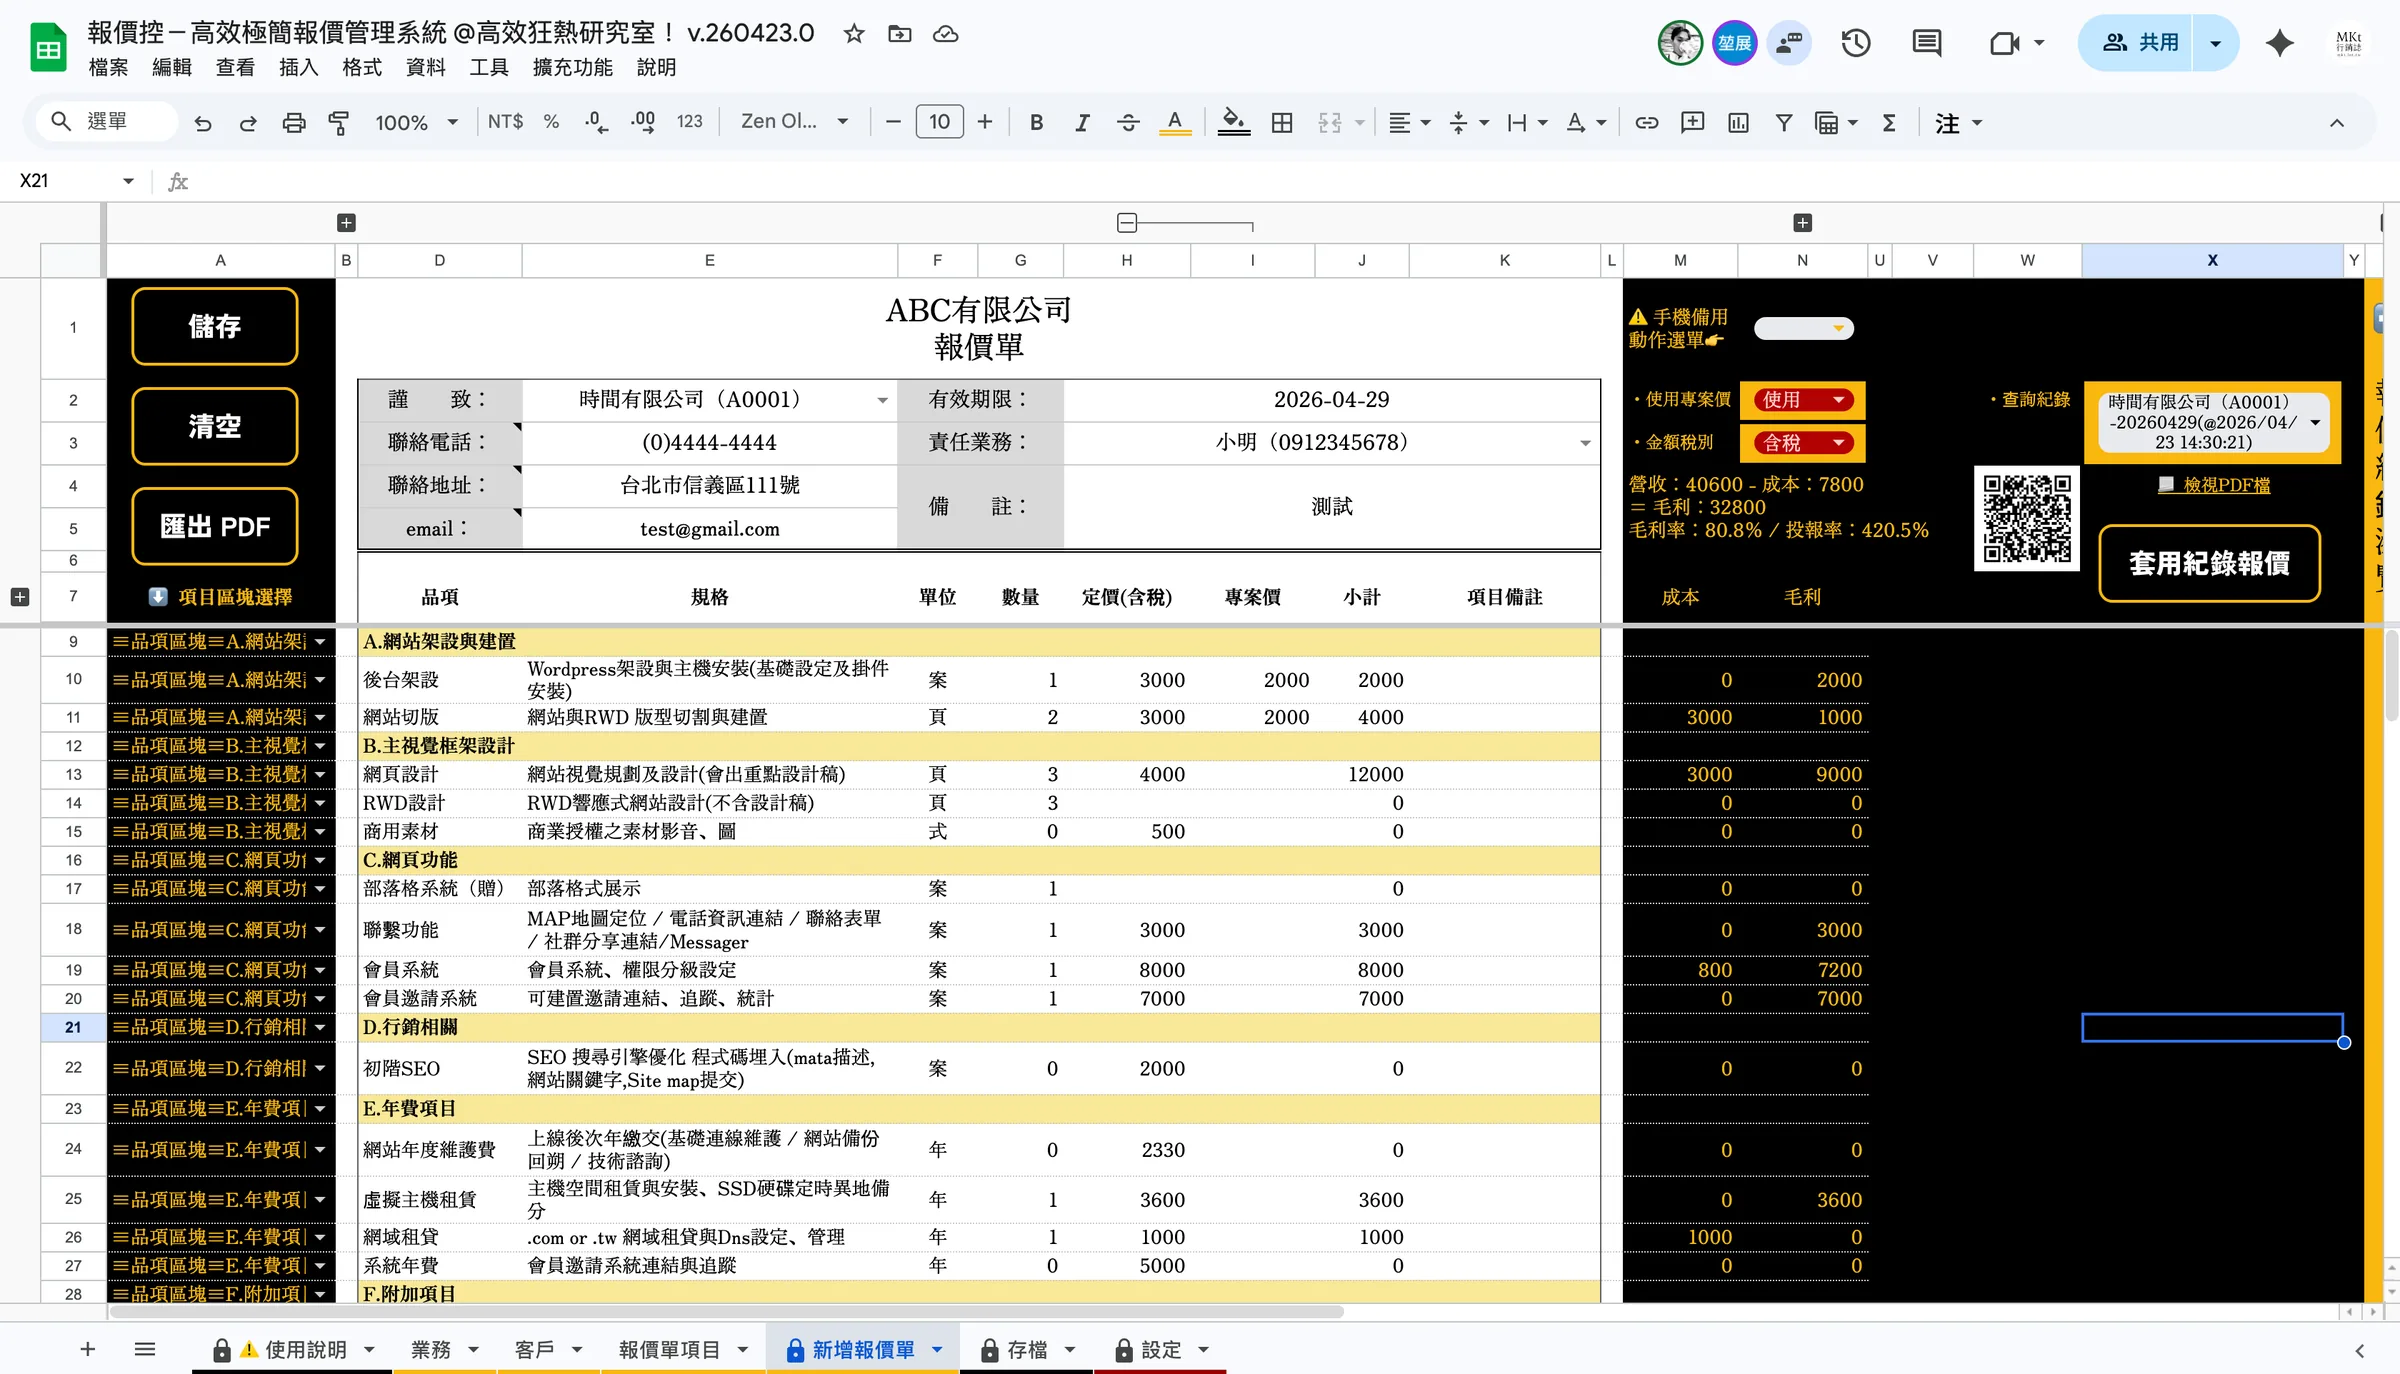Open the 檢視PDF檔 link
2400x1374 pixels.
coord(2214,485)
